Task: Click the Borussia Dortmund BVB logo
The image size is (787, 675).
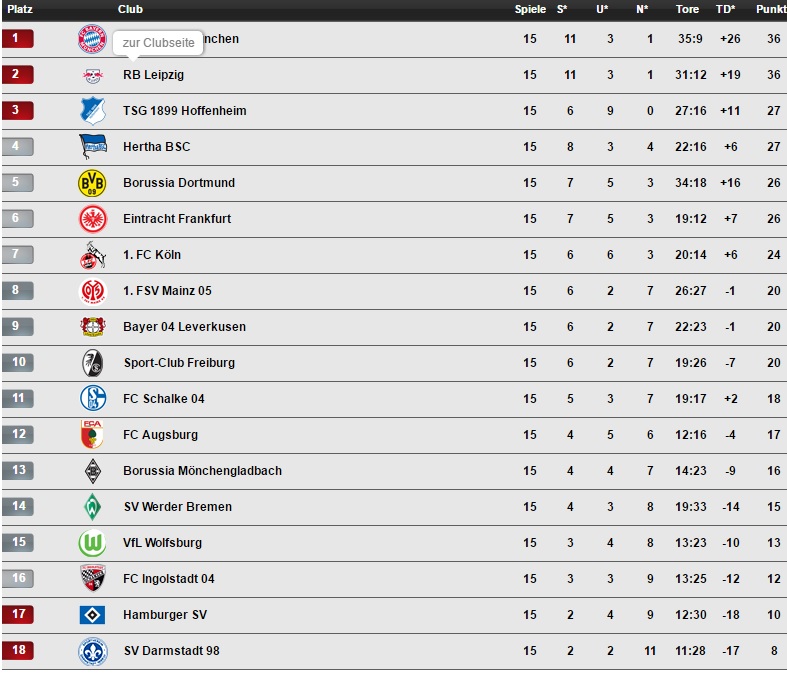Action: [x=92, y=183]
